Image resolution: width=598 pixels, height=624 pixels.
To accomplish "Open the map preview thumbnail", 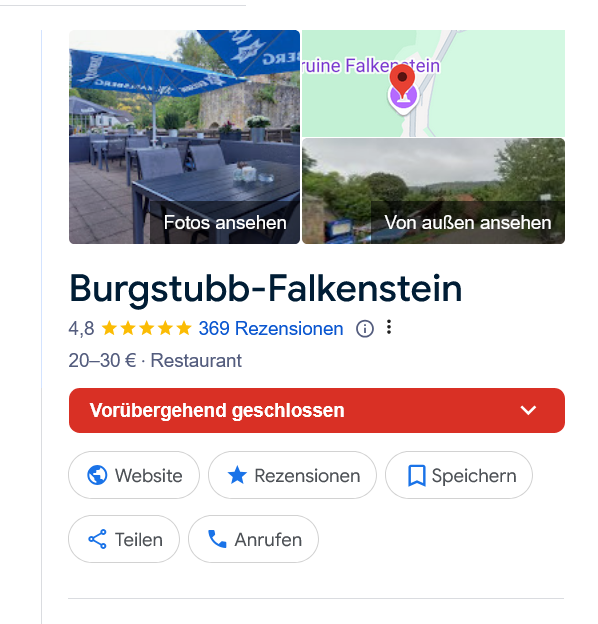I will coord(433,83).
